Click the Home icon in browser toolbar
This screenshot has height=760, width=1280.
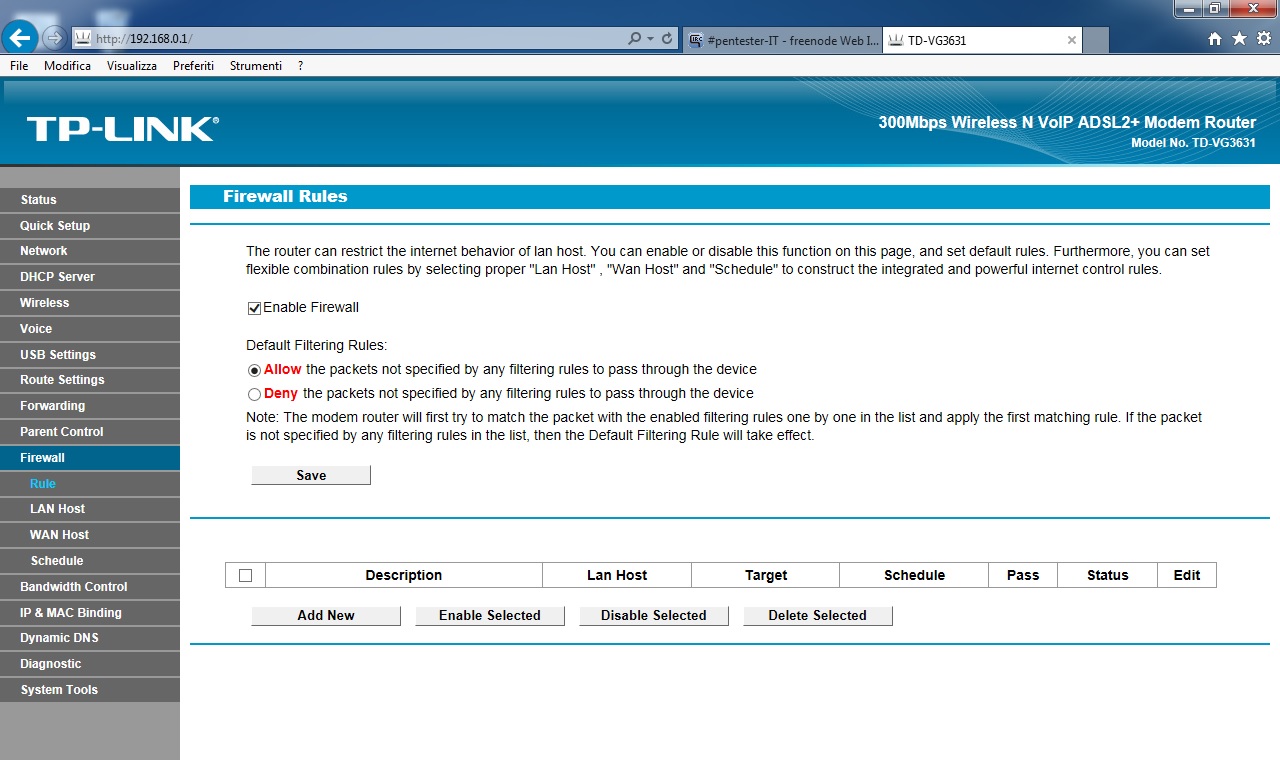pyautogui.click(x=1215, y=39)
